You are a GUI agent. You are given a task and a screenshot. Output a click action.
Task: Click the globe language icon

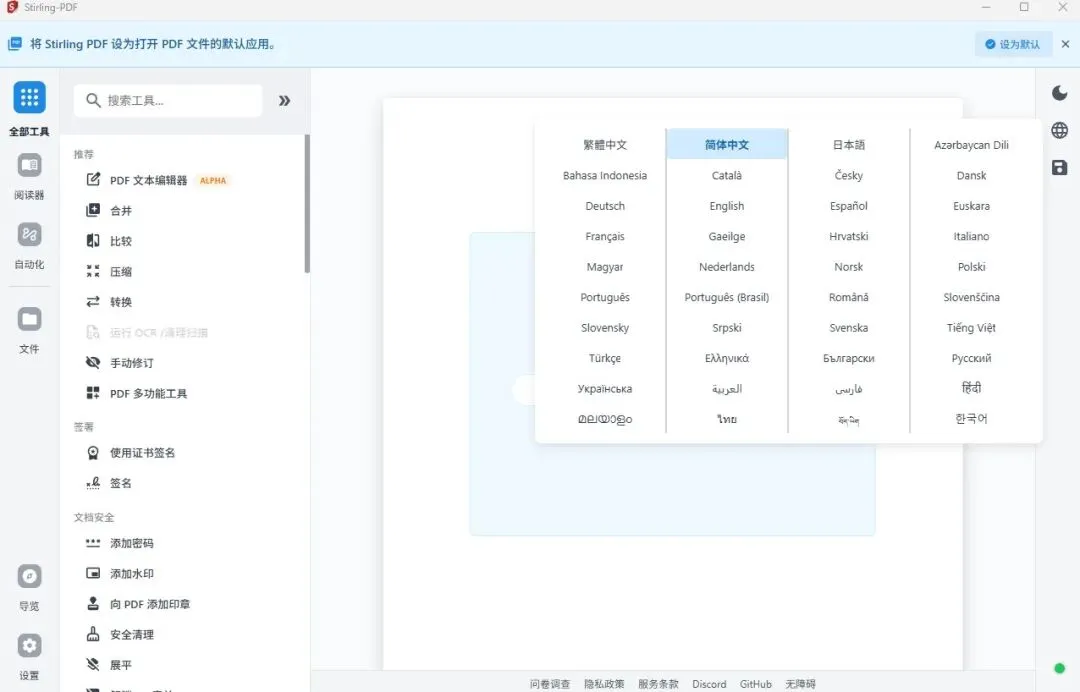coord(1059,130)
